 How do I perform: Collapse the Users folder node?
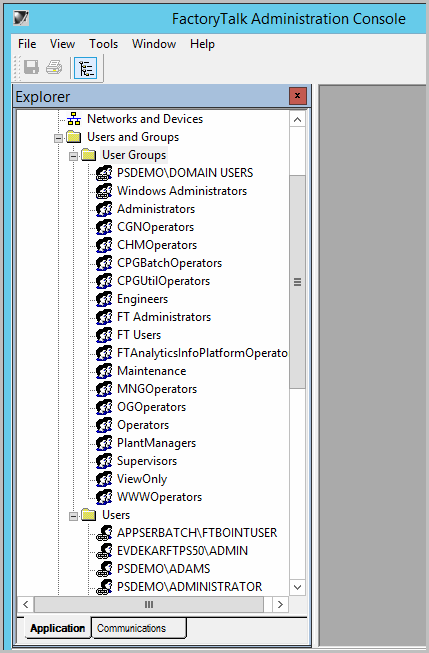(x=74, y=516)
